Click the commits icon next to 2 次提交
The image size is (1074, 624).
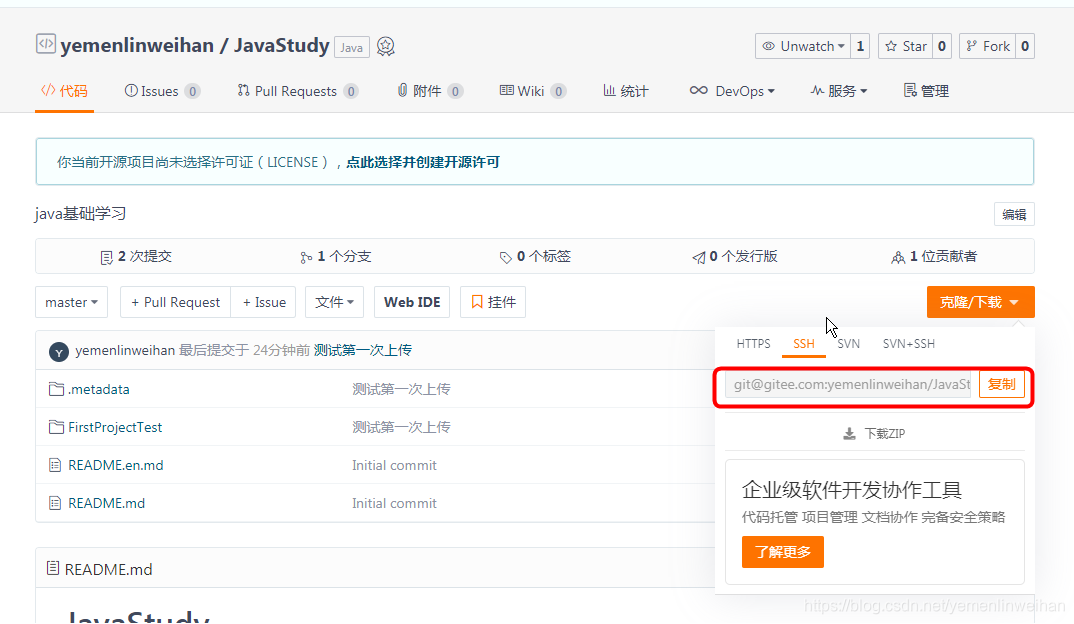pos(106,258)
